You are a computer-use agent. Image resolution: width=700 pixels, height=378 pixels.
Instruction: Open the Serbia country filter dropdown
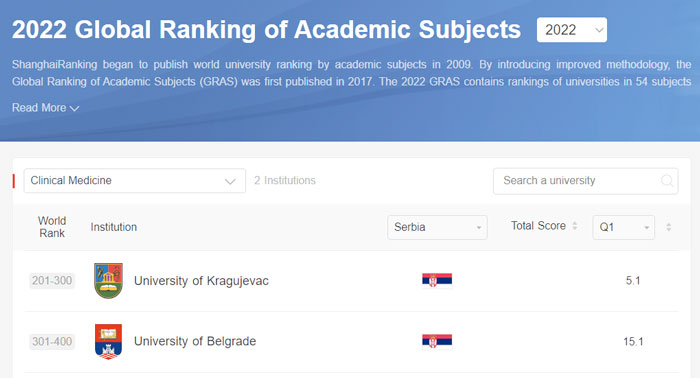click(437, 227)
